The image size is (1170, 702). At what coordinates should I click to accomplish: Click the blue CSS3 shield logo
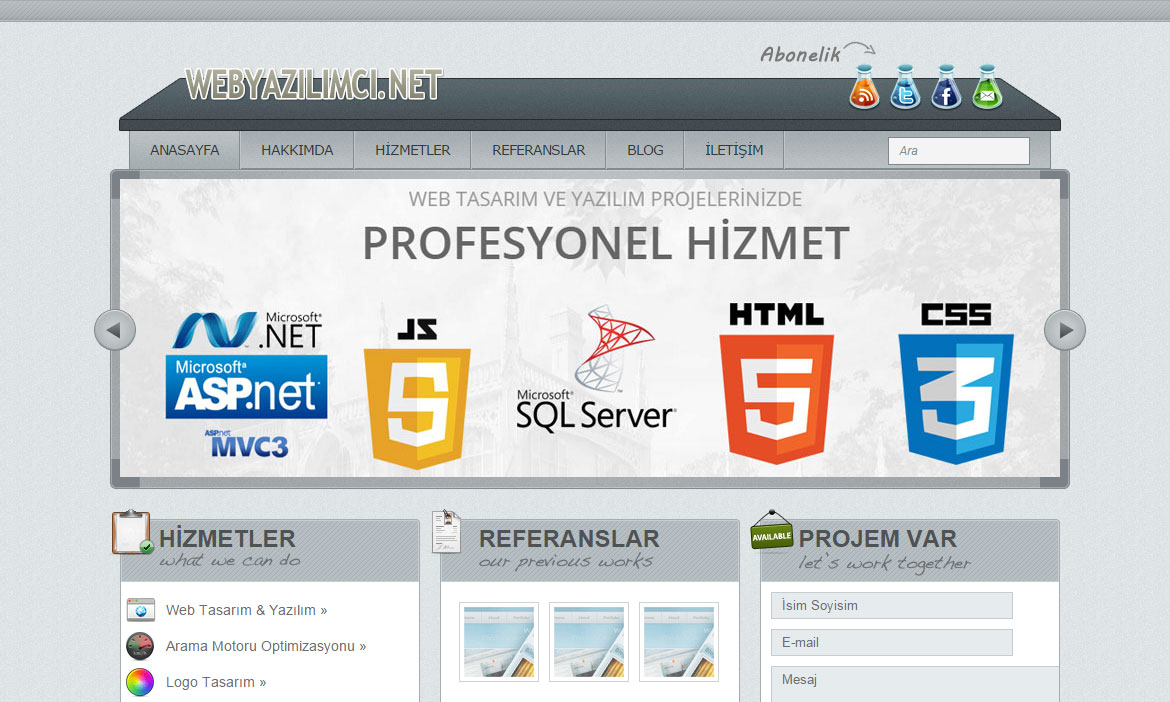click(956, 383)
